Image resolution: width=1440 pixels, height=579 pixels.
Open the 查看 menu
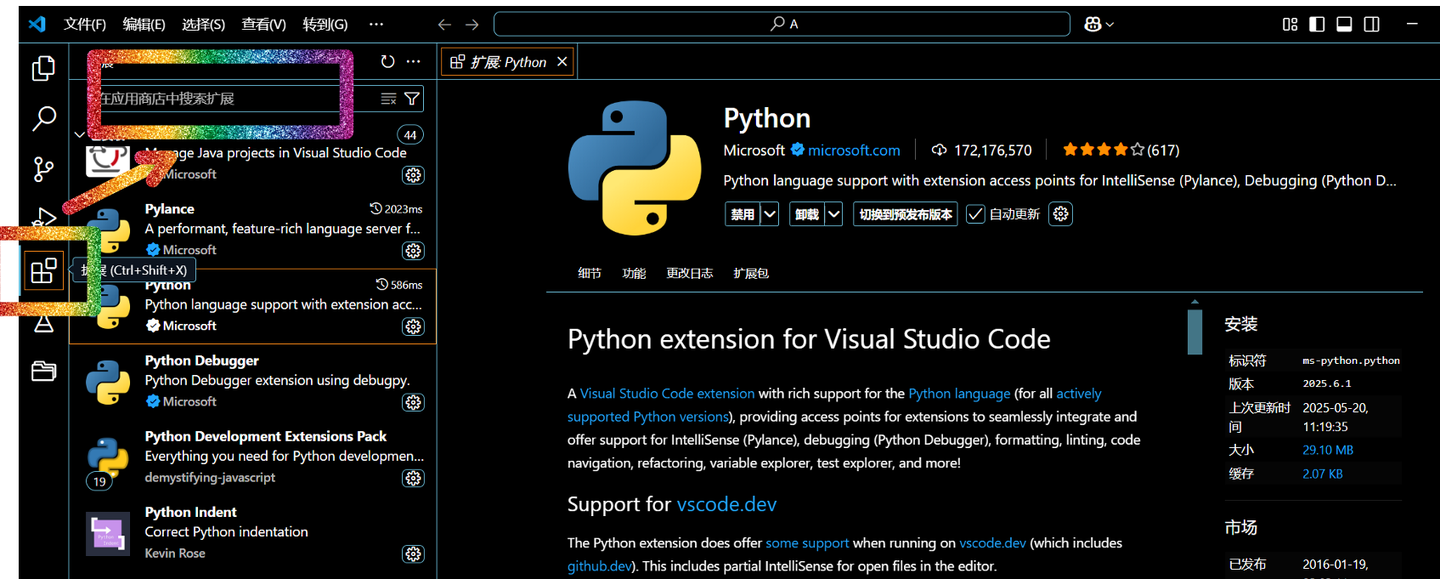[264, 24]
